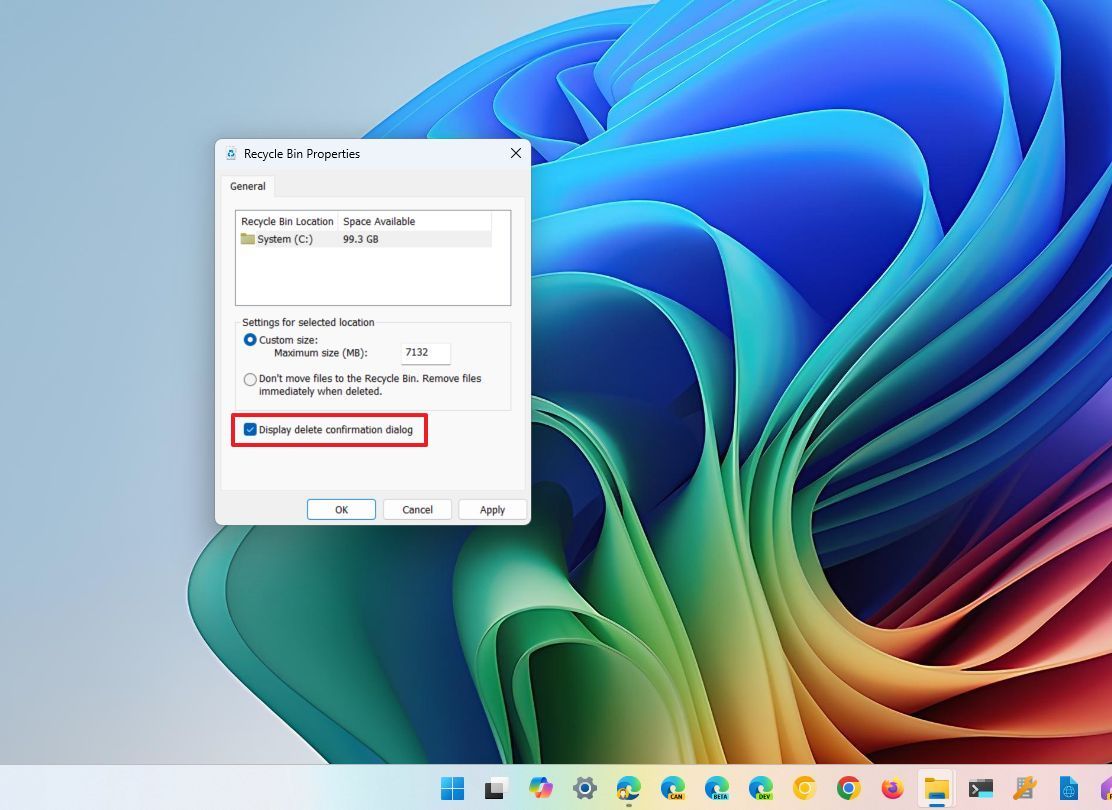This screenshot has height=810, width=1112.
Task: Click the Apply button
Action: [491, 509]
